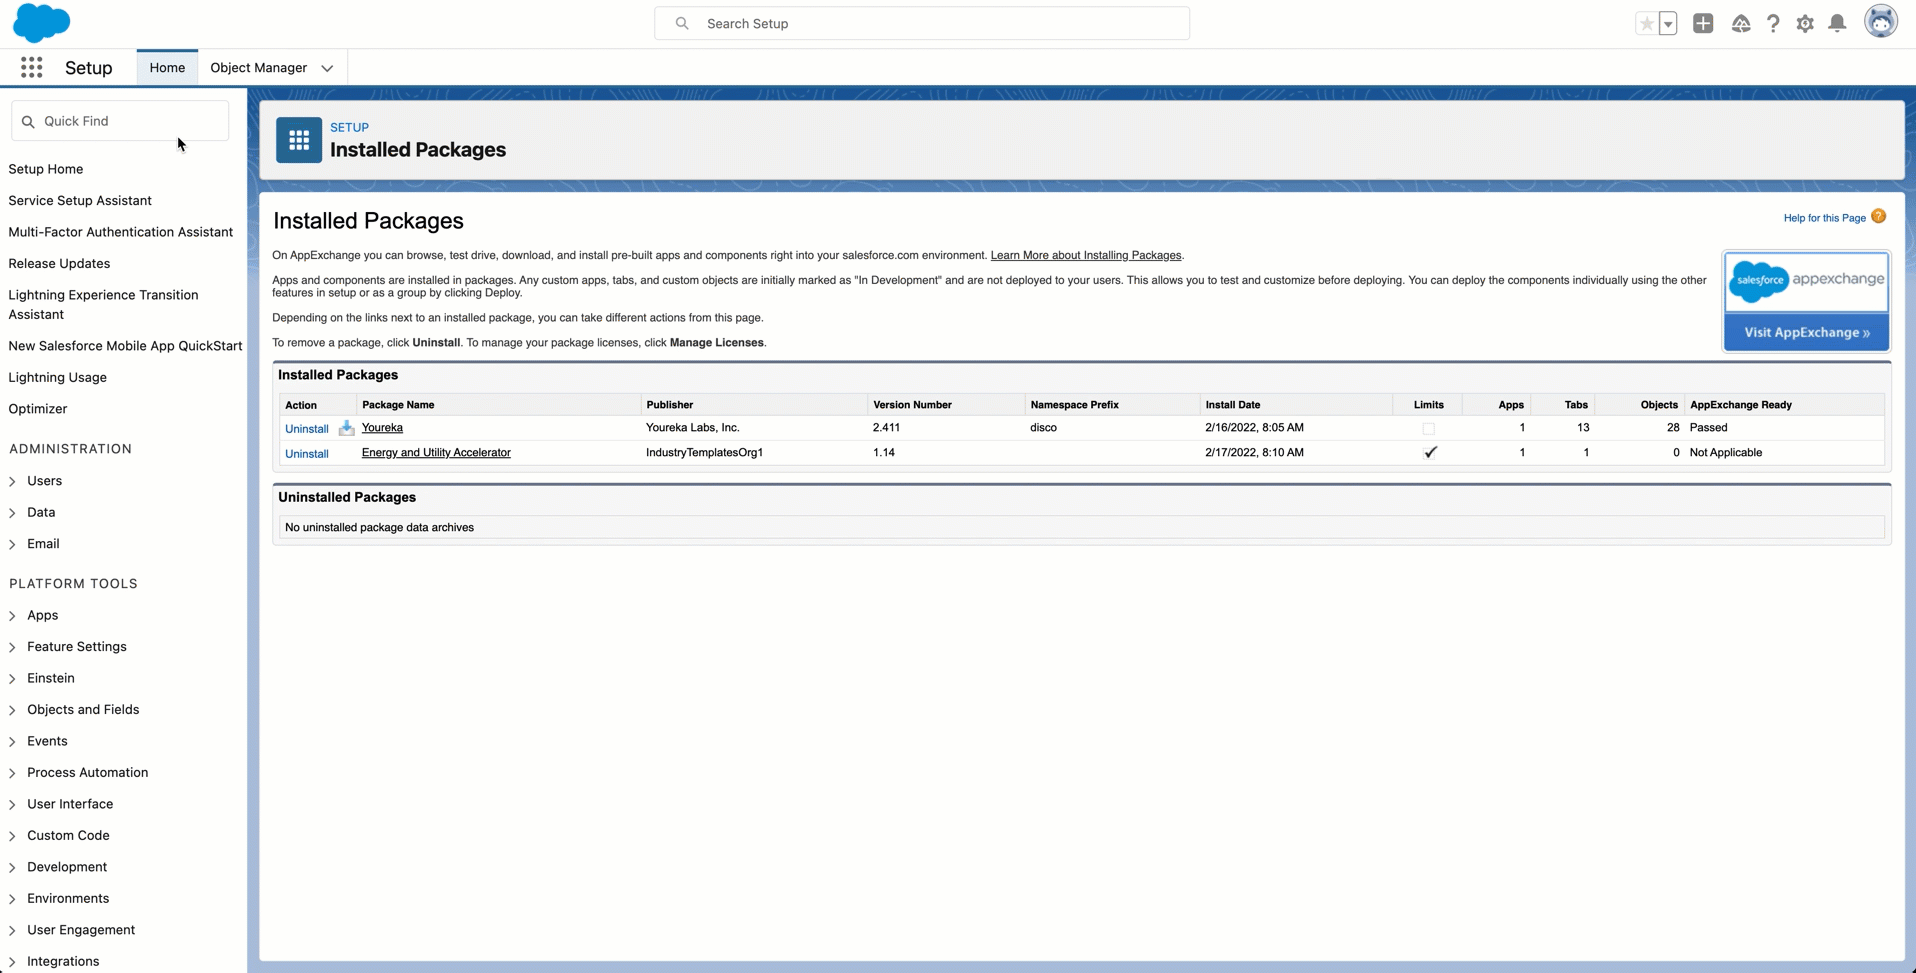Image resolution: width=1916 pixels, height=973 pixels.
Task: Expand the Email section
Action: pos(13,544)
